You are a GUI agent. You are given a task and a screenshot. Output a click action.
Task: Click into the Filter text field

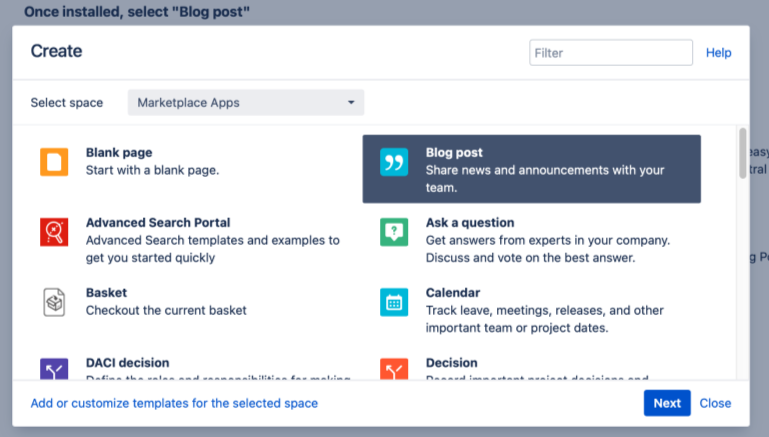pyautogui.click(x=611, y=53)
